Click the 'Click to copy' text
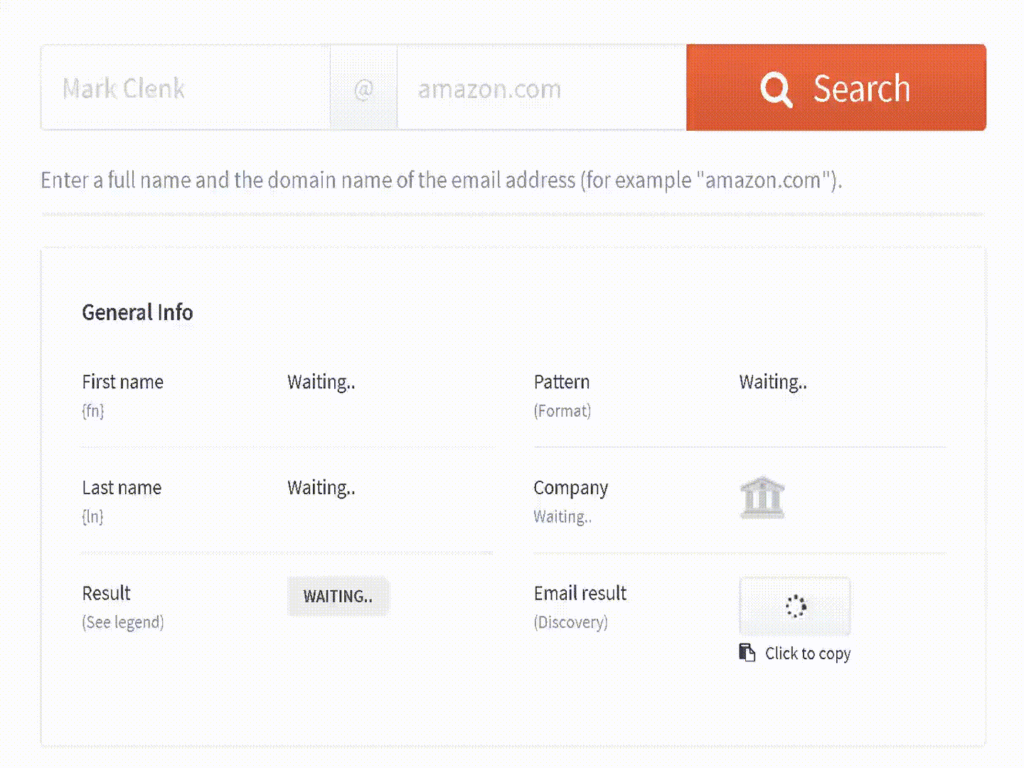This screenshot has height=768, width=1024. coord(807,653)
